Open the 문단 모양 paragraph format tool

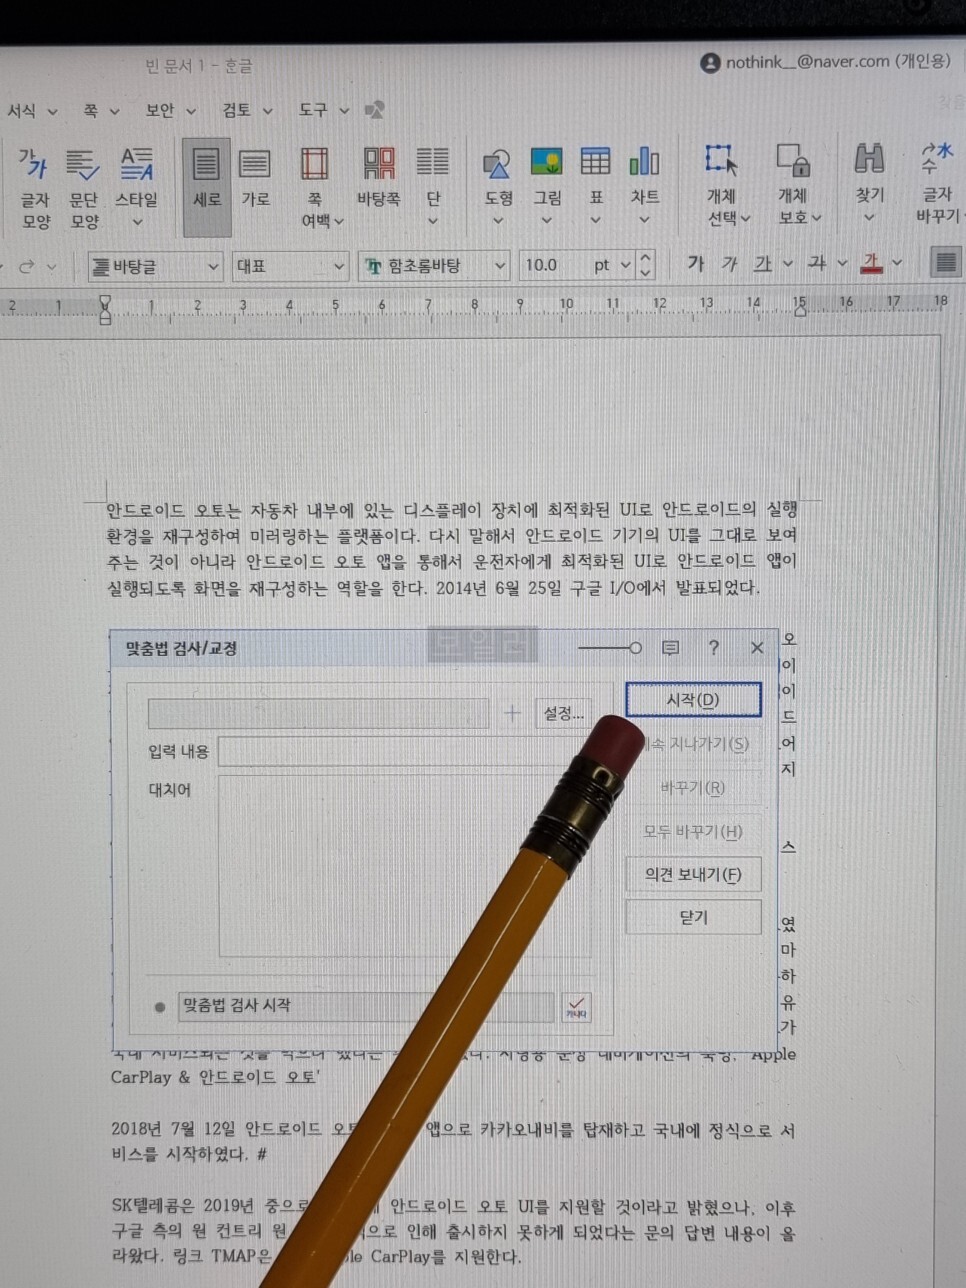point(84,187)
